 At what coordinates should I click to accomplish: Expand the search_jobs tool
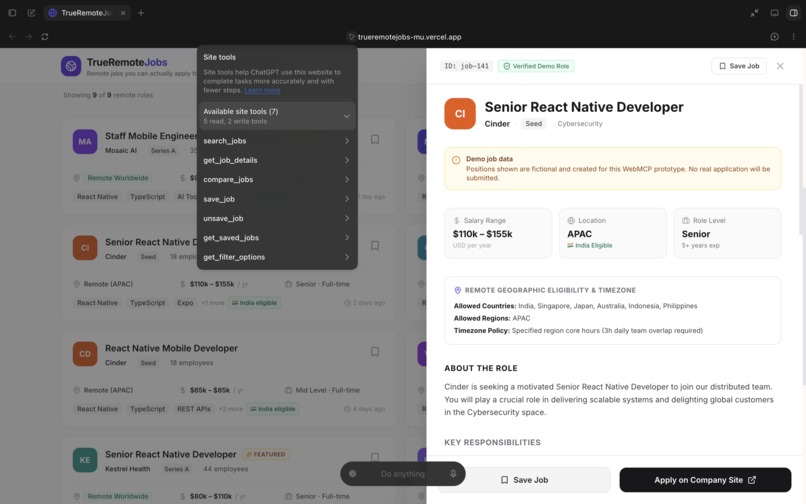[x=277, y=141]
